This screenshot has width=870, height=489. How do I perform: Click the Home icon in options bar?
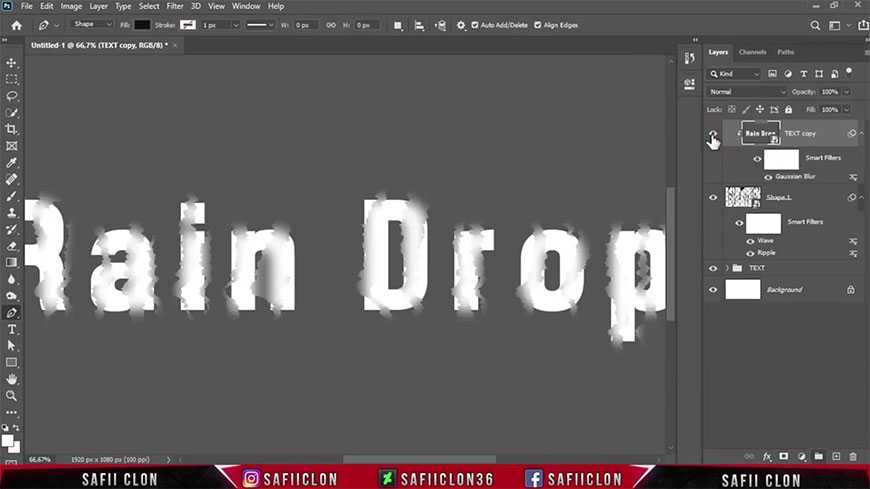tap(16, 24)
